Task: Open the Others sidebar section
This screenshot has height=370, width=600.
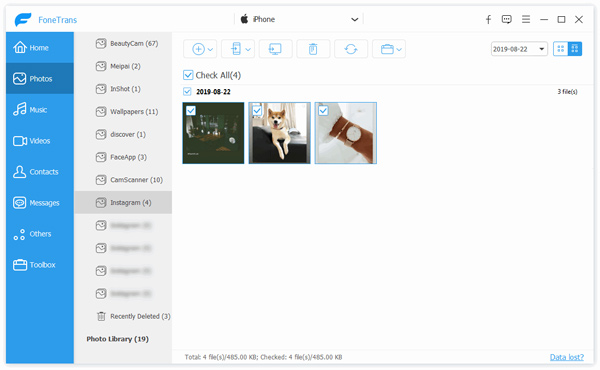Action: [40, 233]
